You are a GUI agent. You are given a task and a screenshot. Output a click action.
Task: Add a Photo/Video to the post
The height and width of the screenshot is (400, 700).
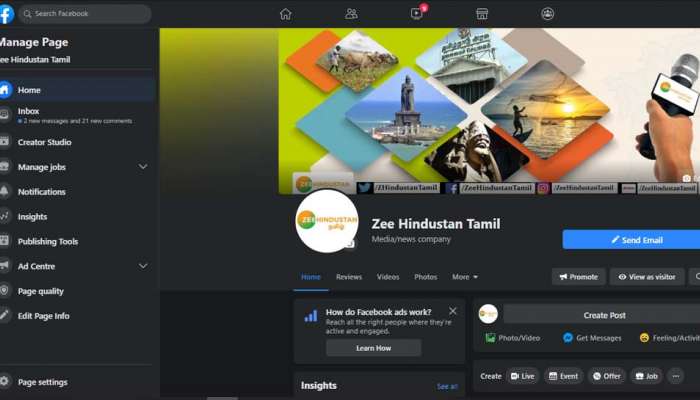(512, 338)
